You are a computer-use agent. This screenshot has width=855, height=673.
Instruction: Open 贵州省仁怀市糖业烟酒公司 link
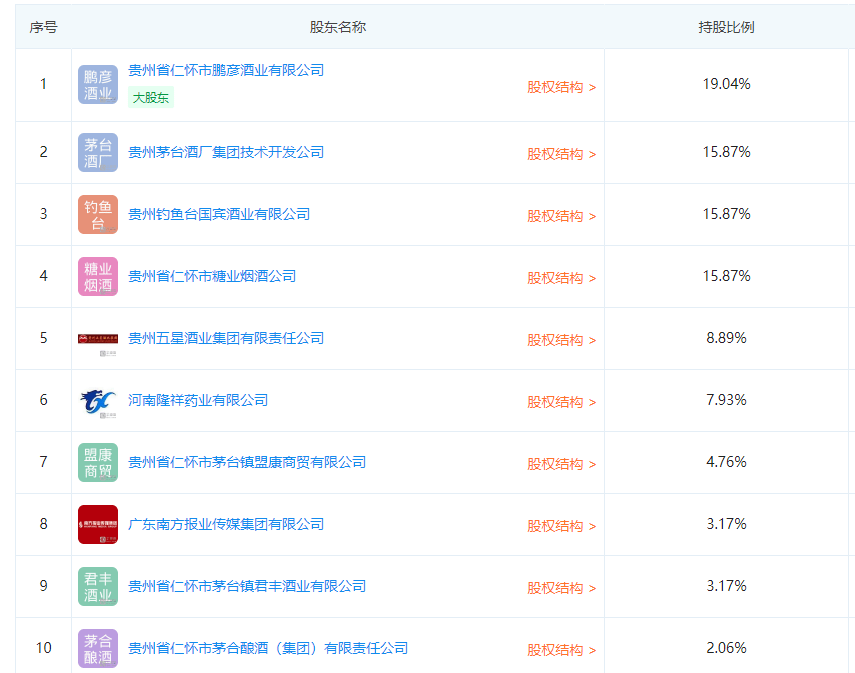(x=212, y=276)
